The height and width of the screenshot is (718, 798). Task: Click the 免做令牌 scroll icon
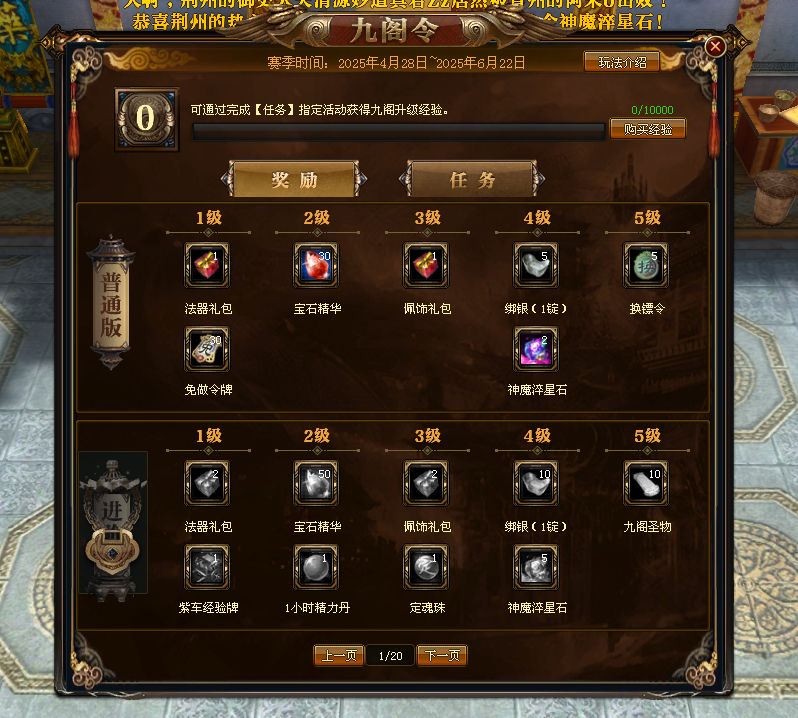(x=207, y=349)
